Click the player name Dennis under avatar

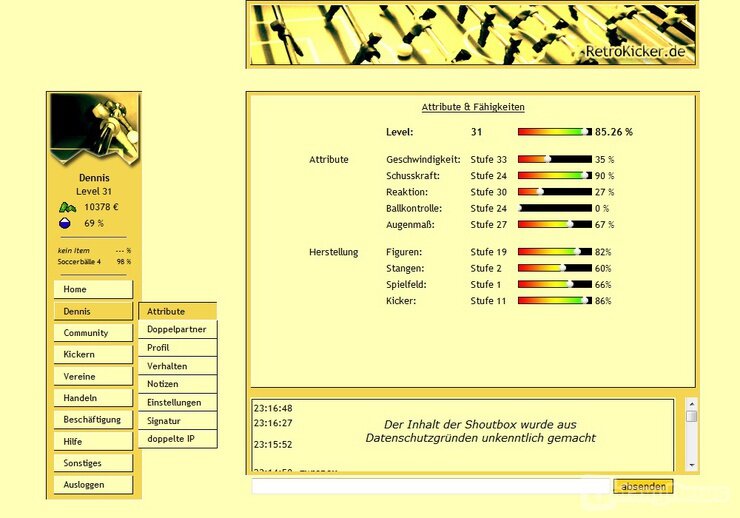tap(94, 178)
